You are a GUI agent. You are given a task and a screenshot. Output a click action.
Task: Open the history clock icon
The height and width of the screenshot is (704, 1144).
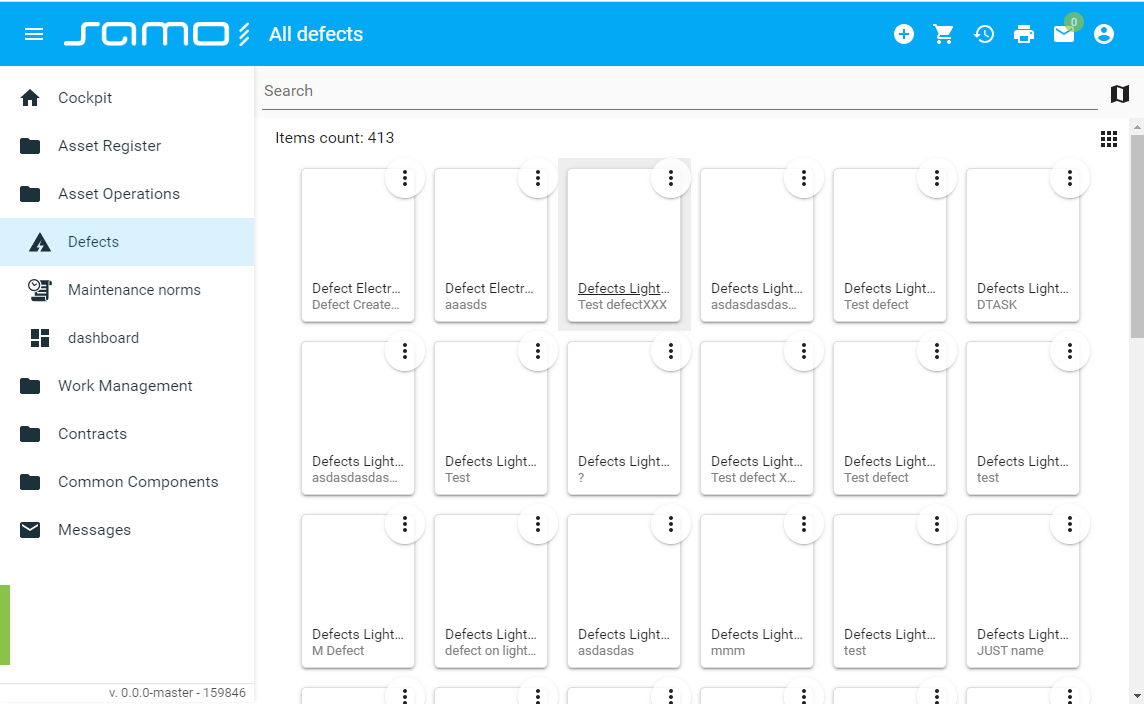[983, 34]
